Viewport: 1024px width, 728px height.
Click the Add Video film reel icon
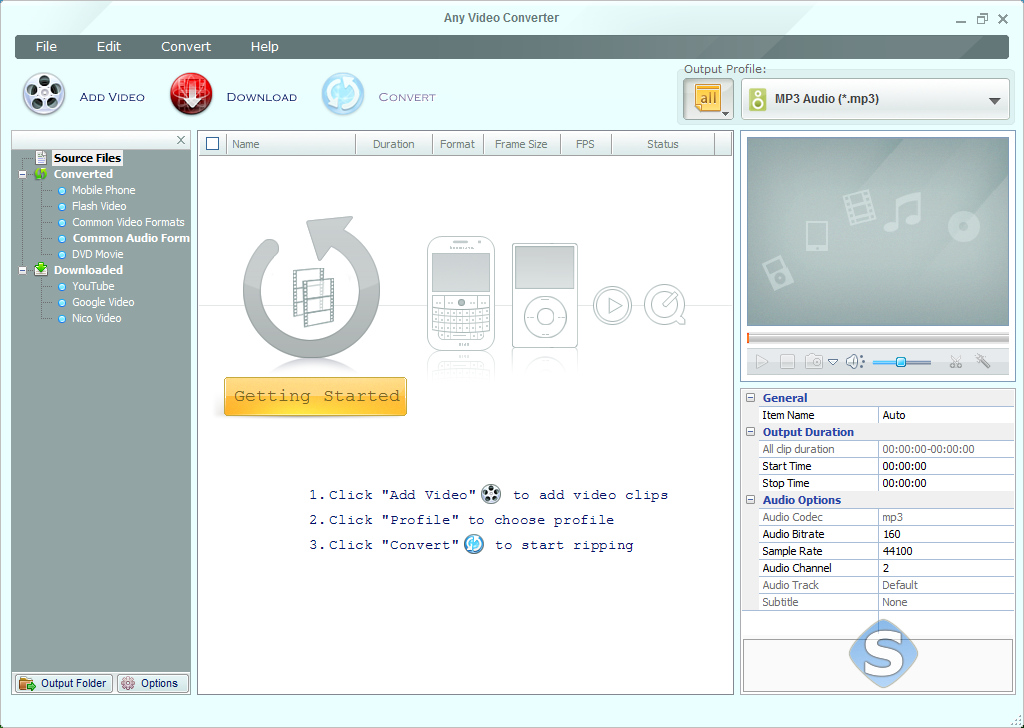click(x=44, y=95)
